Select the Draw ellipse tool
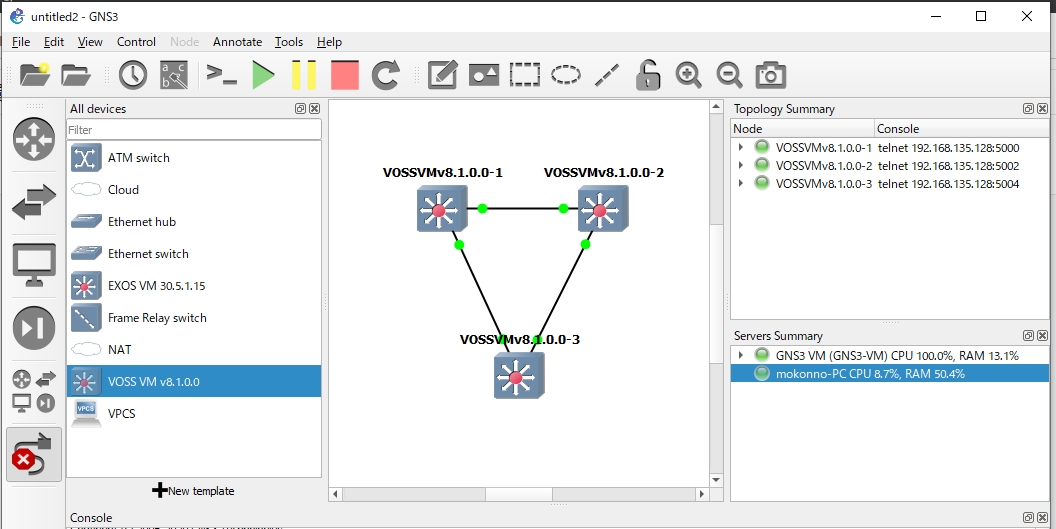The image size is (1056, 529). click(566, 75)
